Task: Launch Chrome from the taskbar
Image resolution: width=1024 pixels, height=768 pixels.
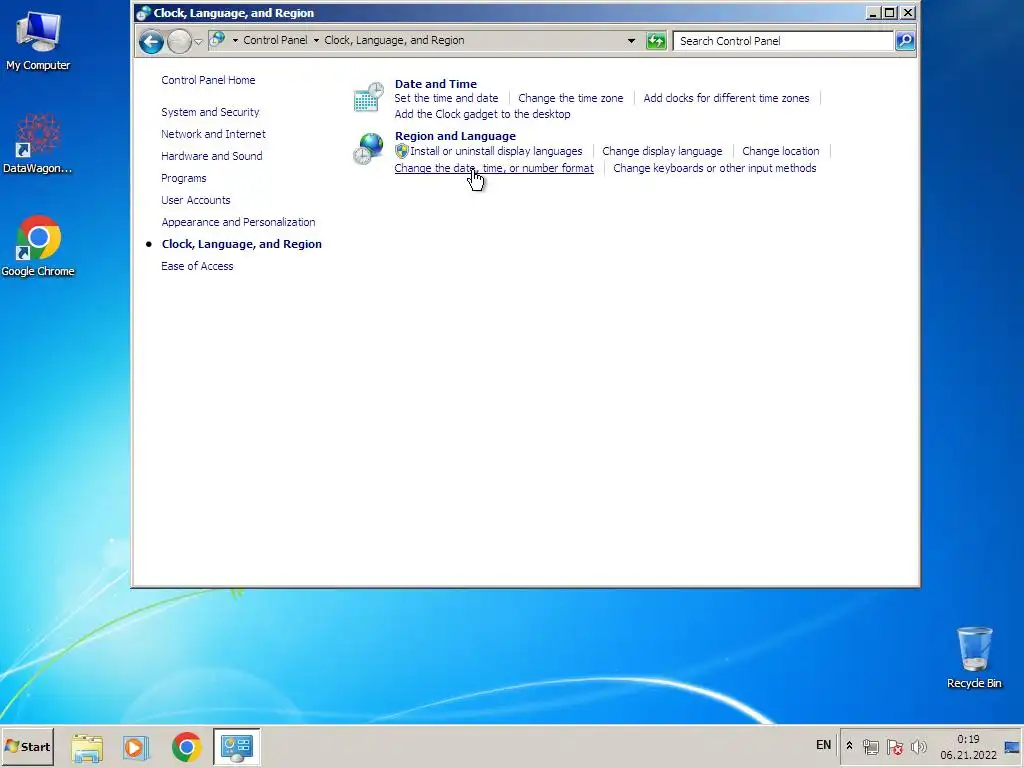Action: point(186,747)
